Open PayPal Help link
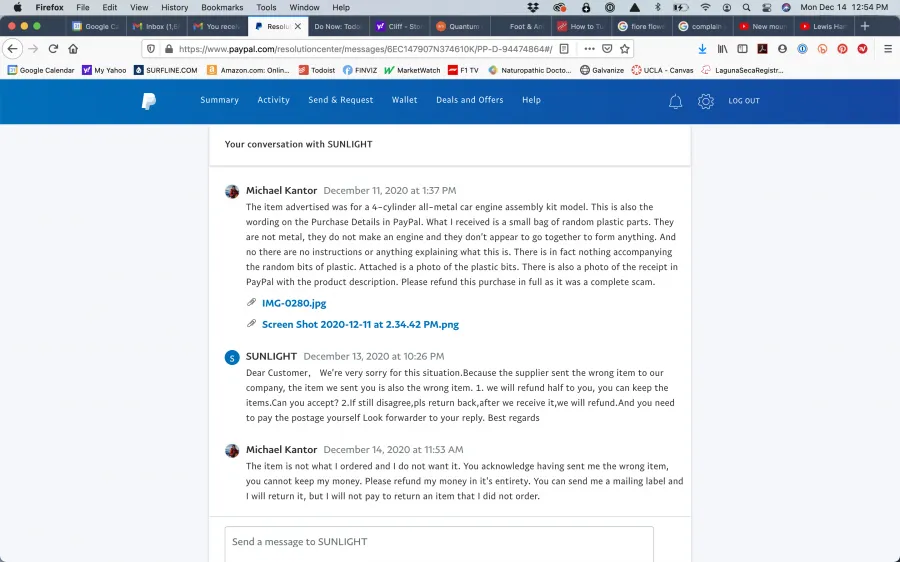 [x=531, y=100]
